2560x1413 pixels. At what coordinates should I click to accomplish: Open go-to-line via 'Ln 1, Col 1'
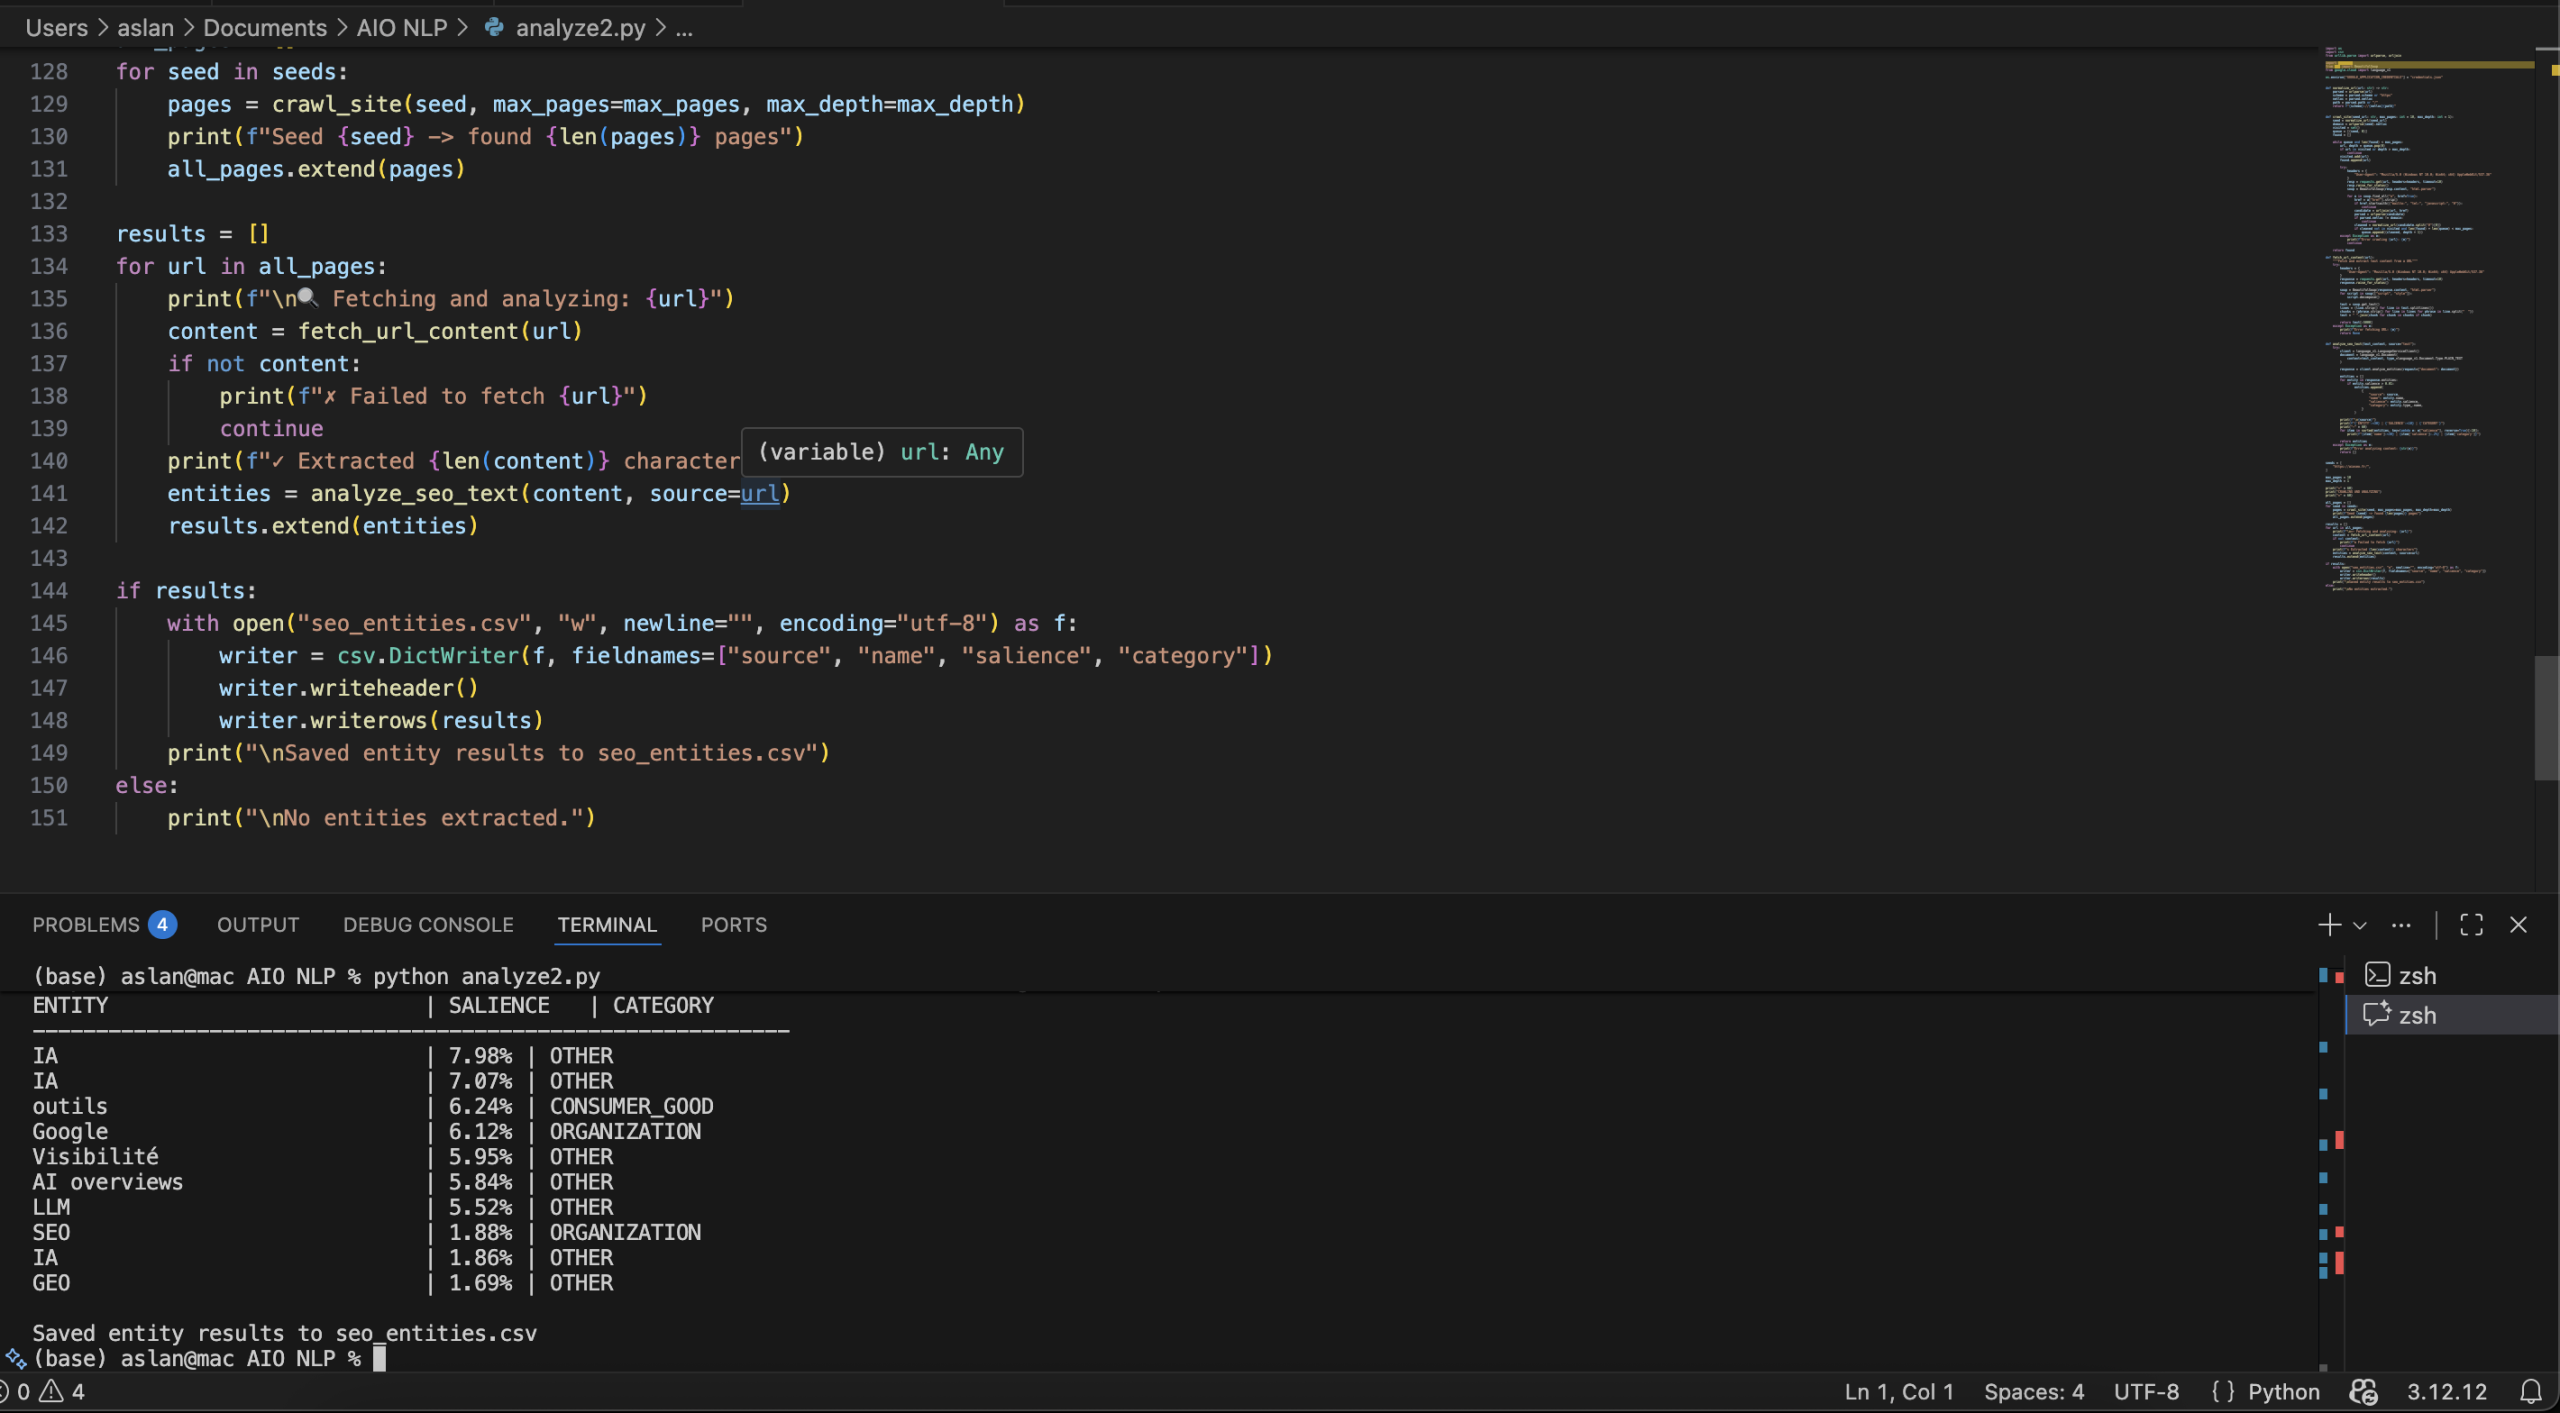pos(1897,1391)
